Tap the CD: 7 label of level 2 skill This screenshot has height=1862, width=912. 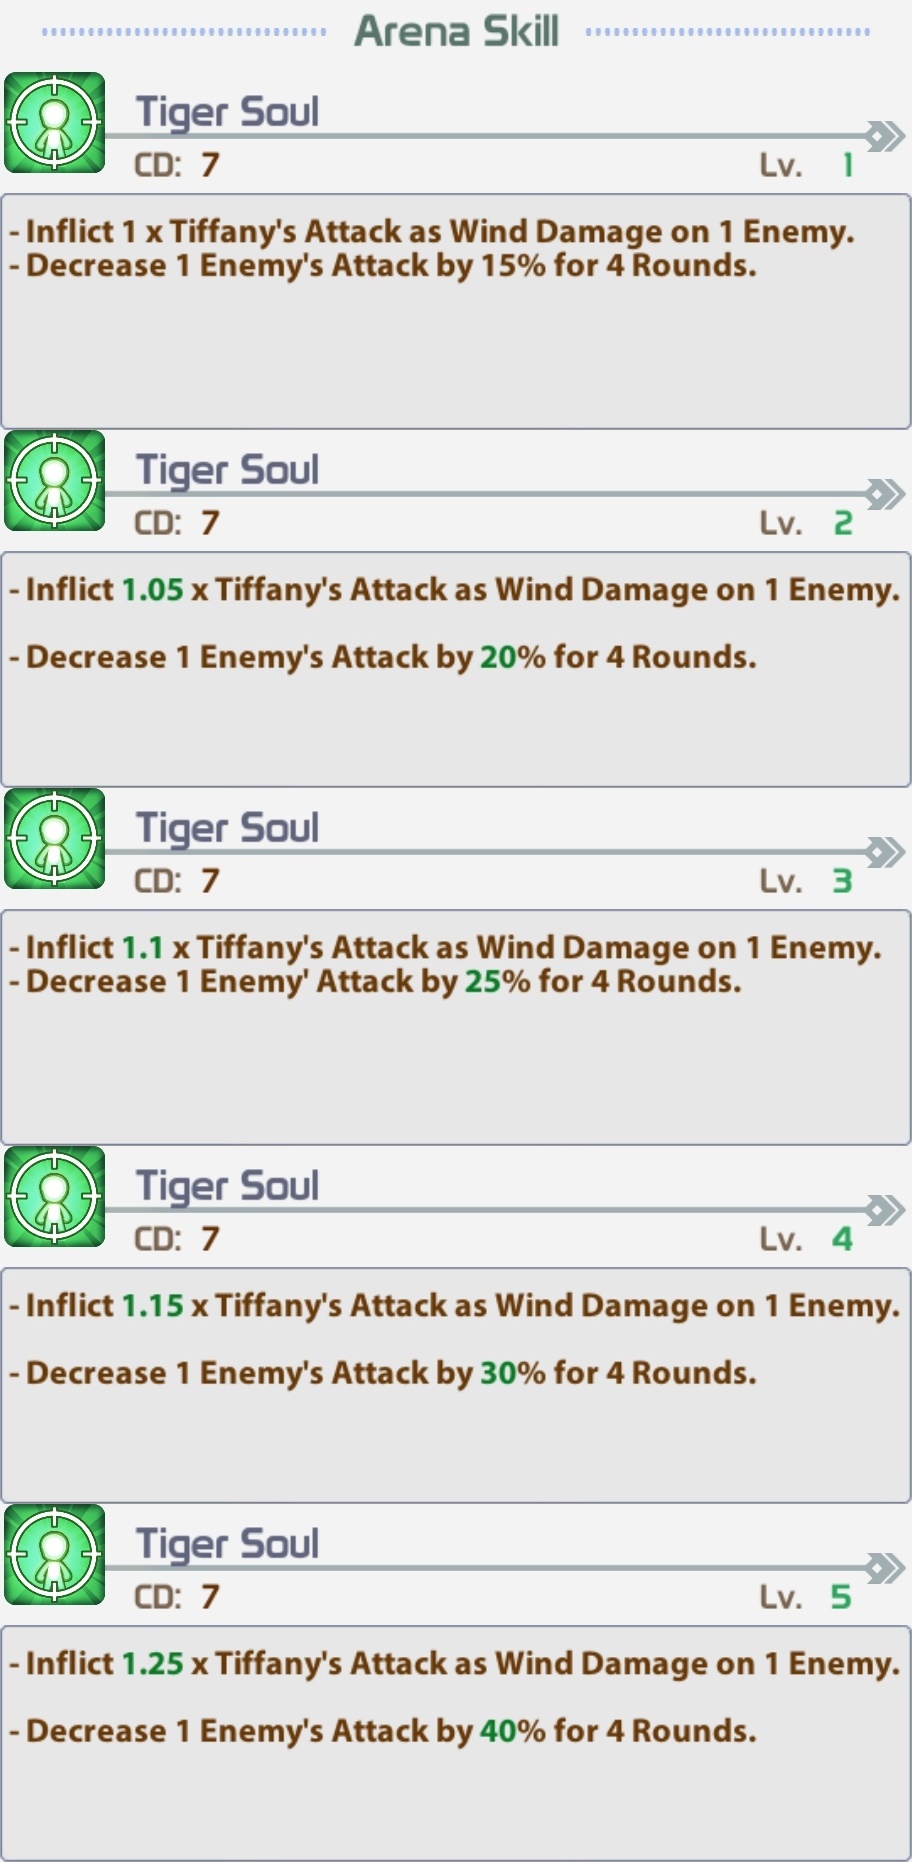(177, 523)
